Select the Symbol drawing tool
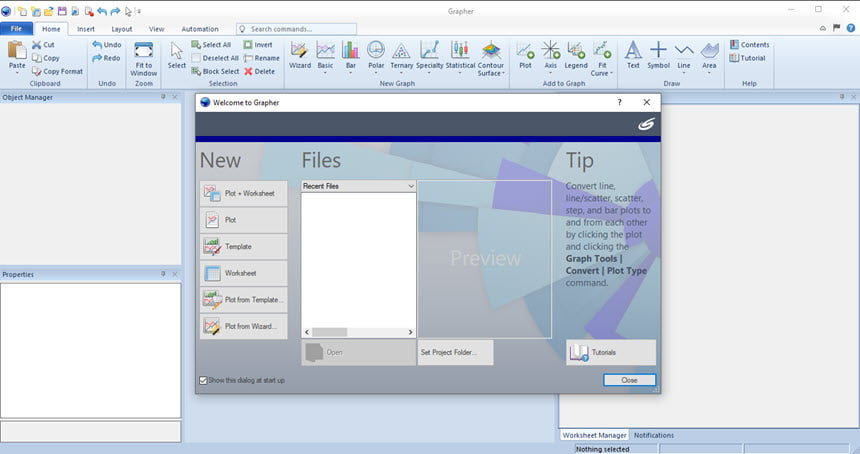860x454 pixels. [x=658, y=55]
